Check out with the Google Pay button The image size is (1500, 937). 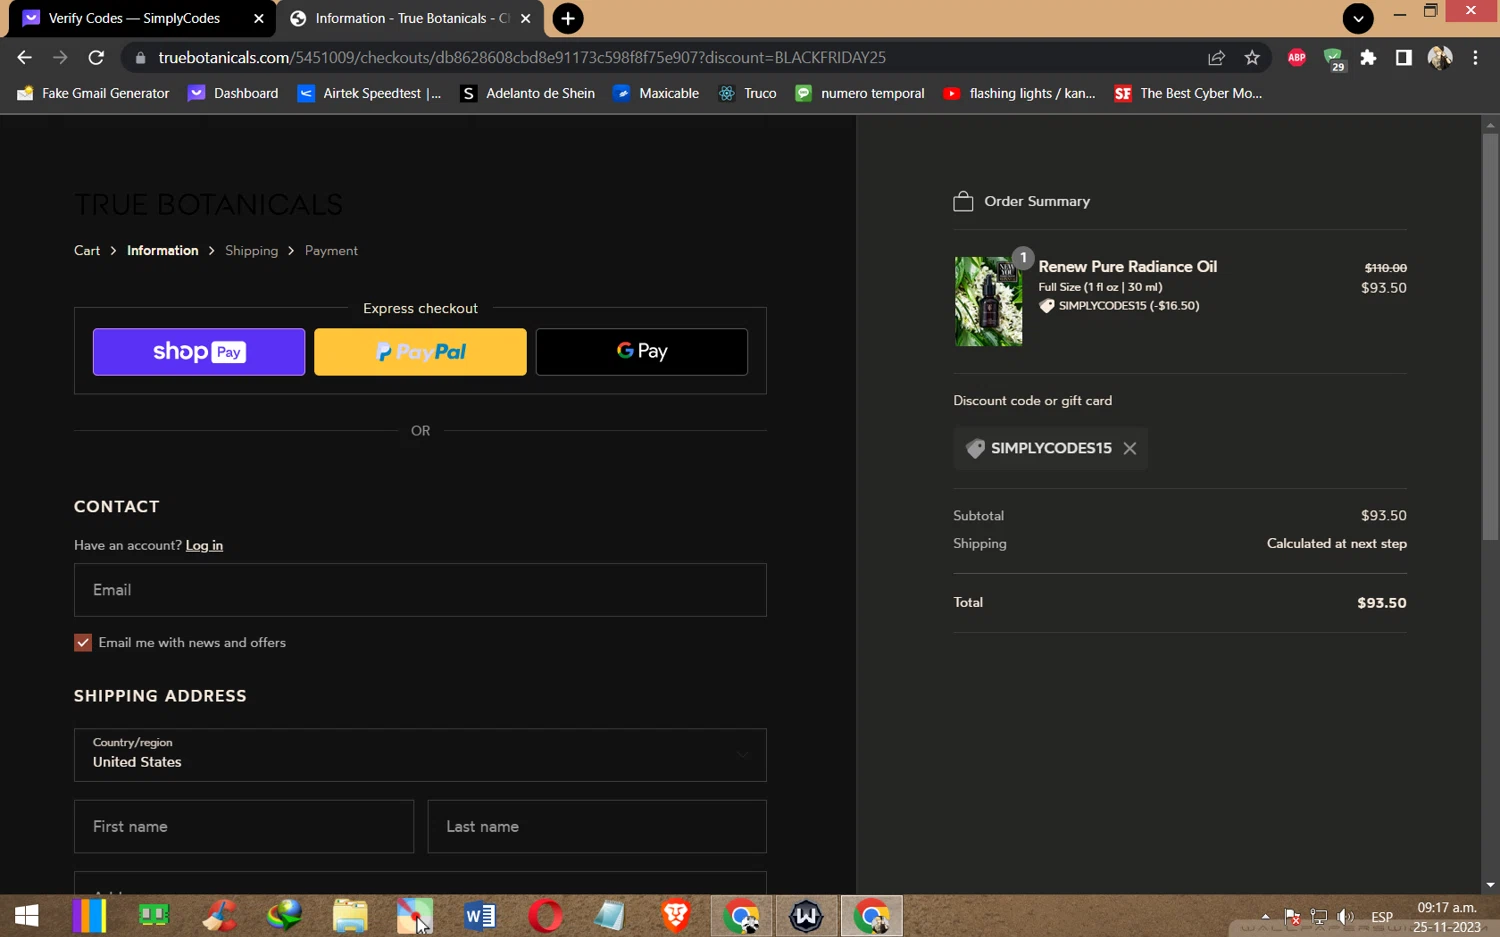pyautogui.click(x=642, y=352)
